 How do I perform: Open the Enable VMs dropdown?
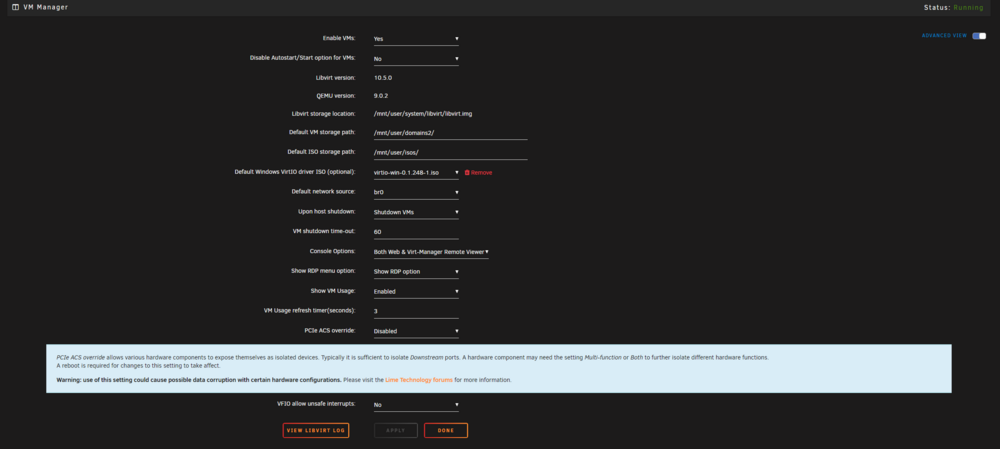click(x=416, y=39)
